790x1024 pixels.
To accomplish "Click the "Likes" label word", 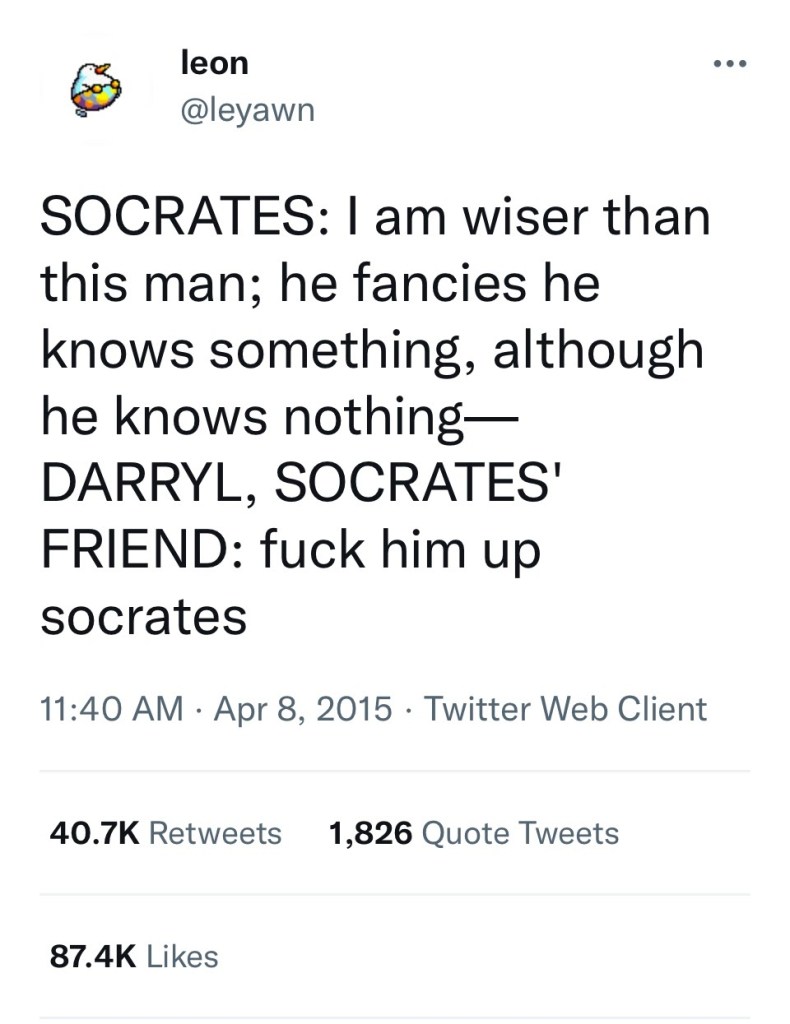I will 182,956.
